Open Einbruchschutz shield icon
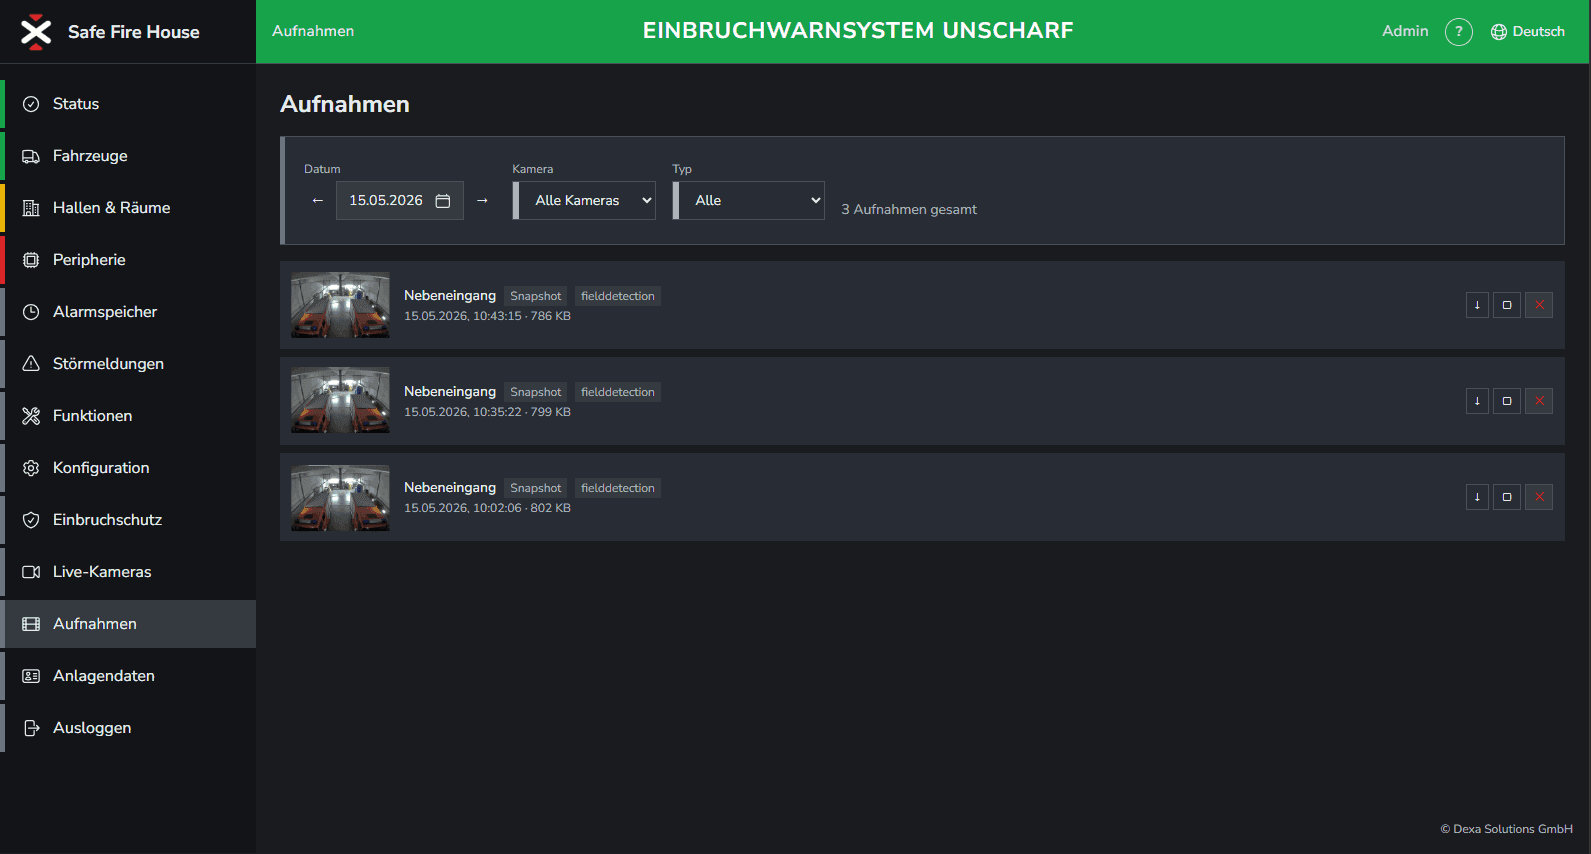This screenshot has width=1591, height=854. 31,520
